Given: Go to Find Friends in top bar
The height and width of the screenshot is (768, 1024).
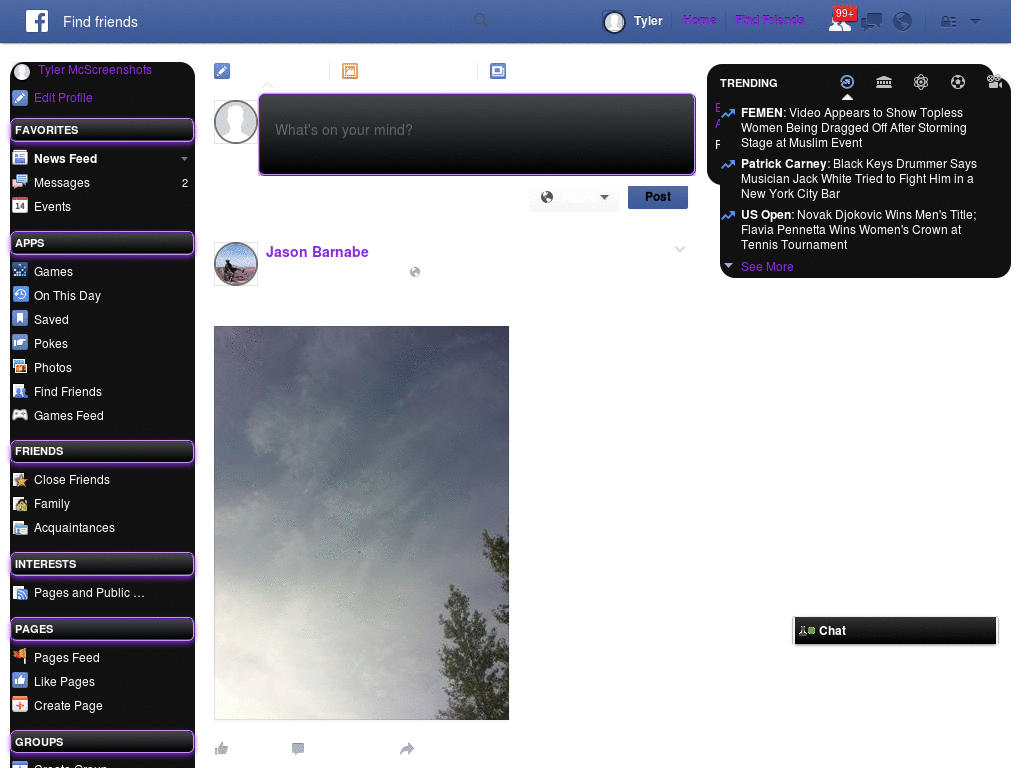Looking at the screenshot, I should click(769, 20).
